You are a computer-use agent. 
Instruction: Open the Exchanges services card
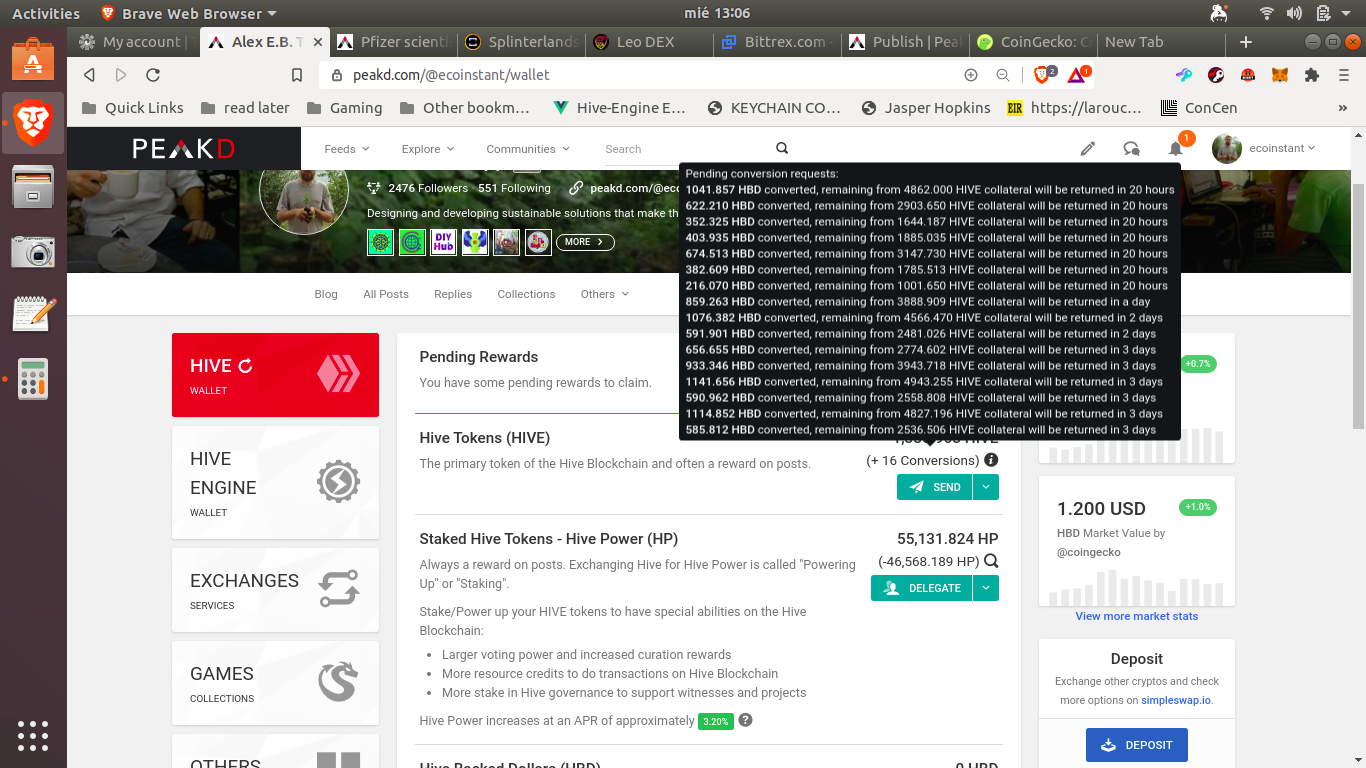click(275, 590)
